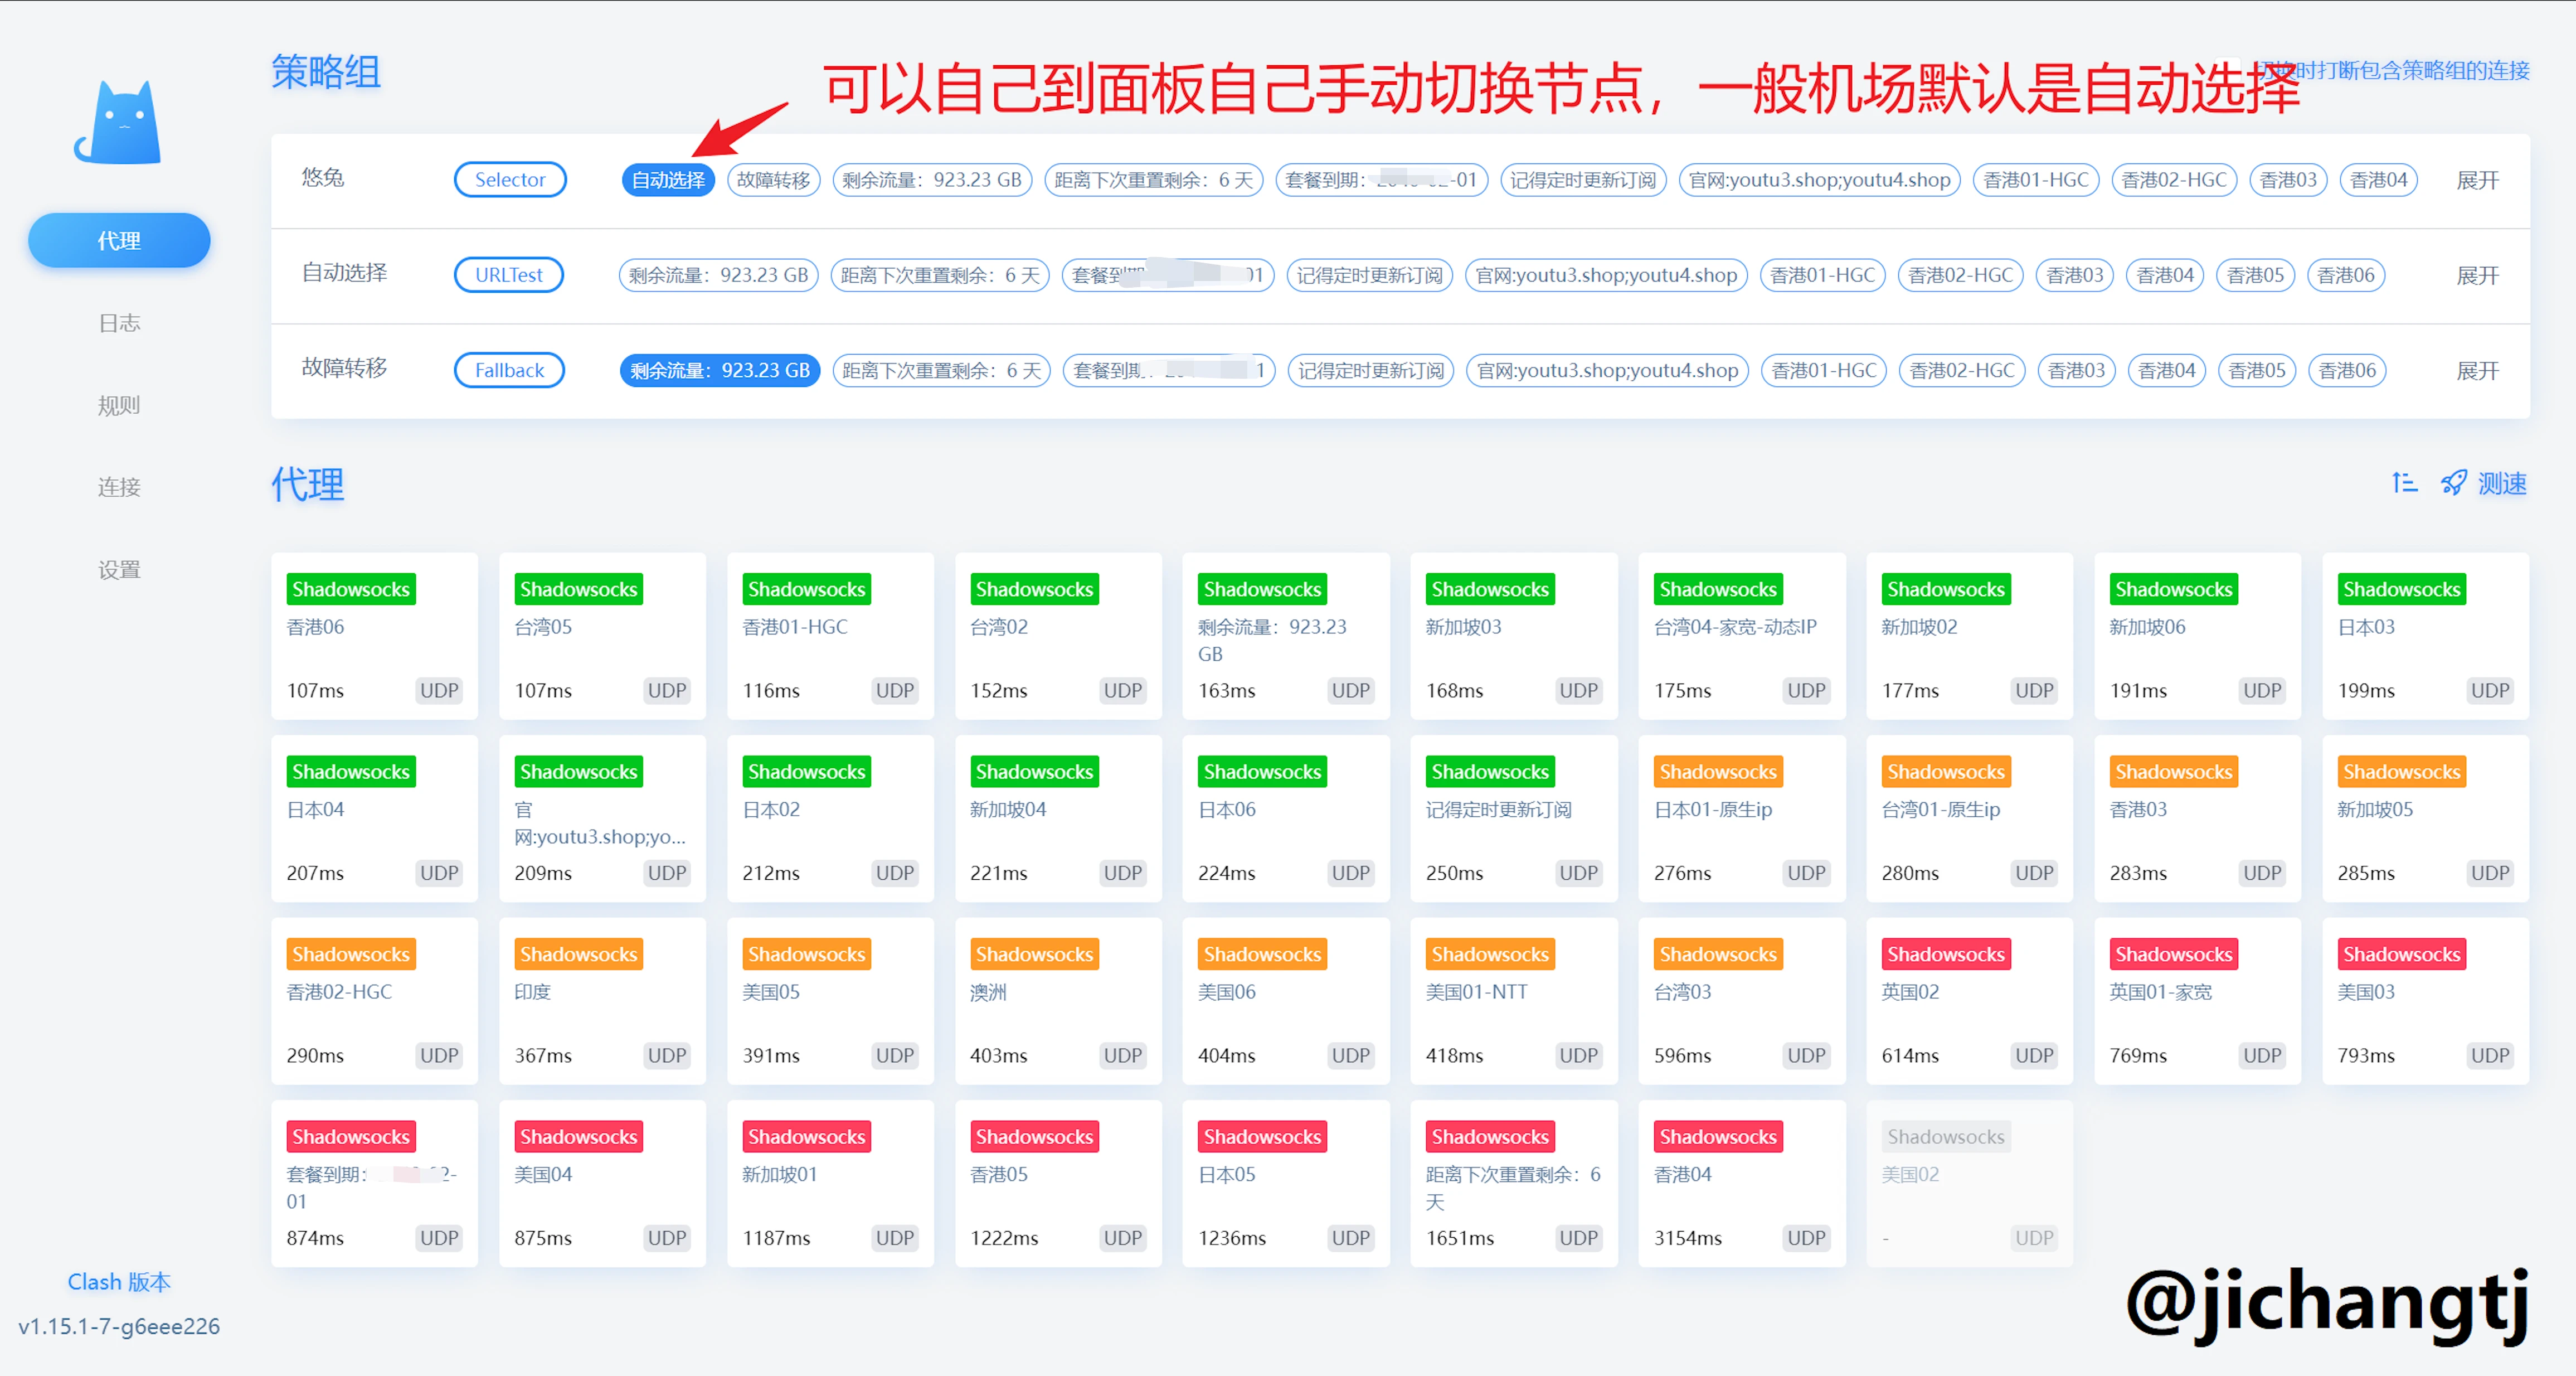The width and height of the screenshot is (2576, 1376).
Task: Select 香港01-HGC chip in 悠兔 row
Action: coord(2035,180)
